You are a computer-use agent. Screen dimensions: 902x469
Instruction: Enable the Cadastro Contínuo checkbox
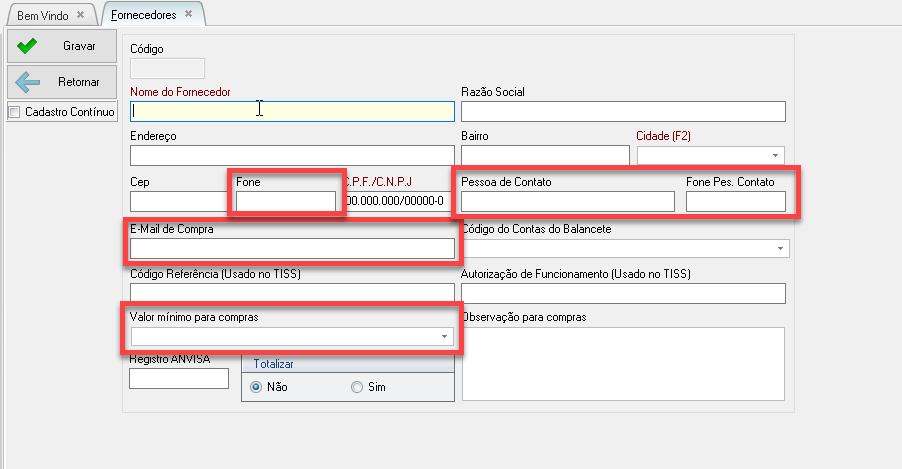point(14,112)
